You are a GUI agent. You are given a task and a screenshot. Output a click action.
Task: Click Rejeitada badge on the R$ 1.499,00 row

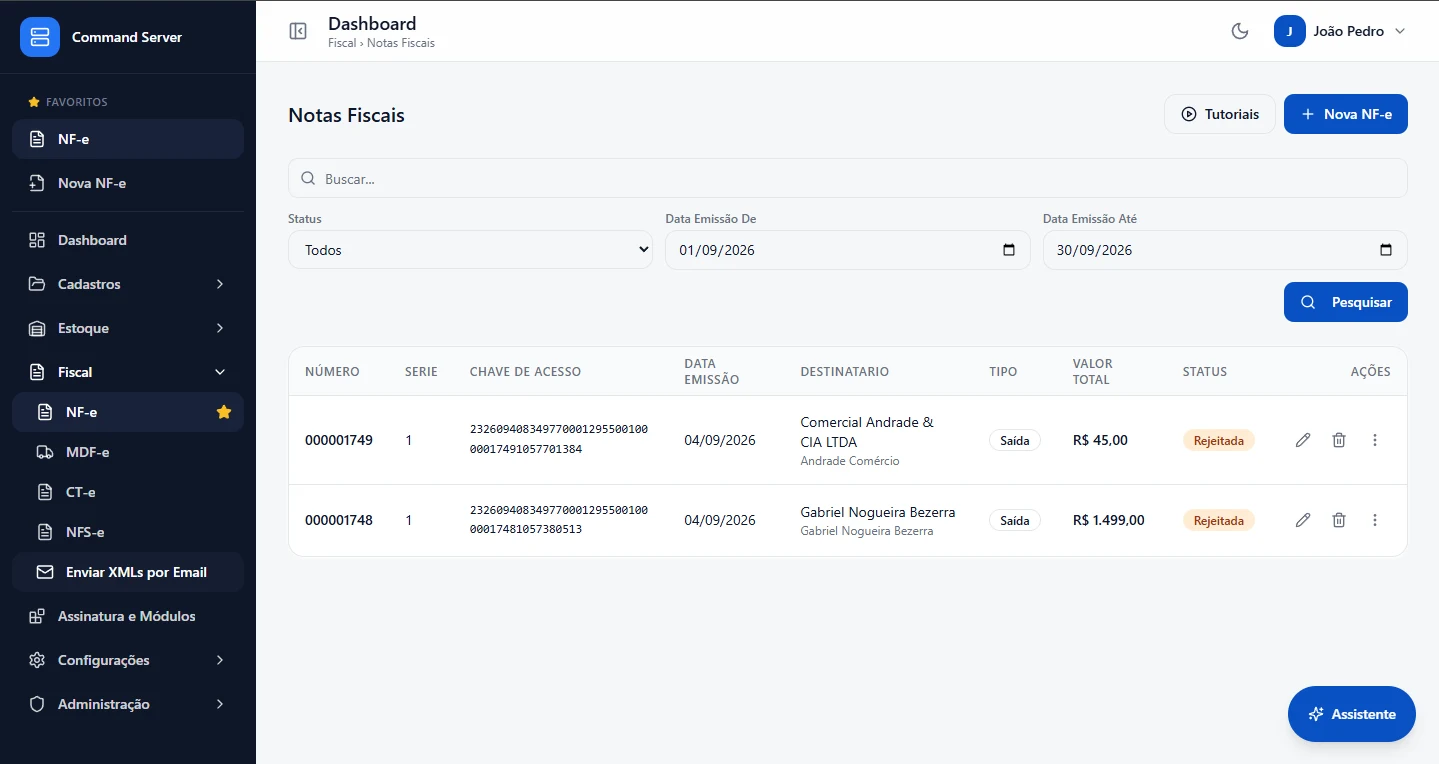pos(1218,520)
